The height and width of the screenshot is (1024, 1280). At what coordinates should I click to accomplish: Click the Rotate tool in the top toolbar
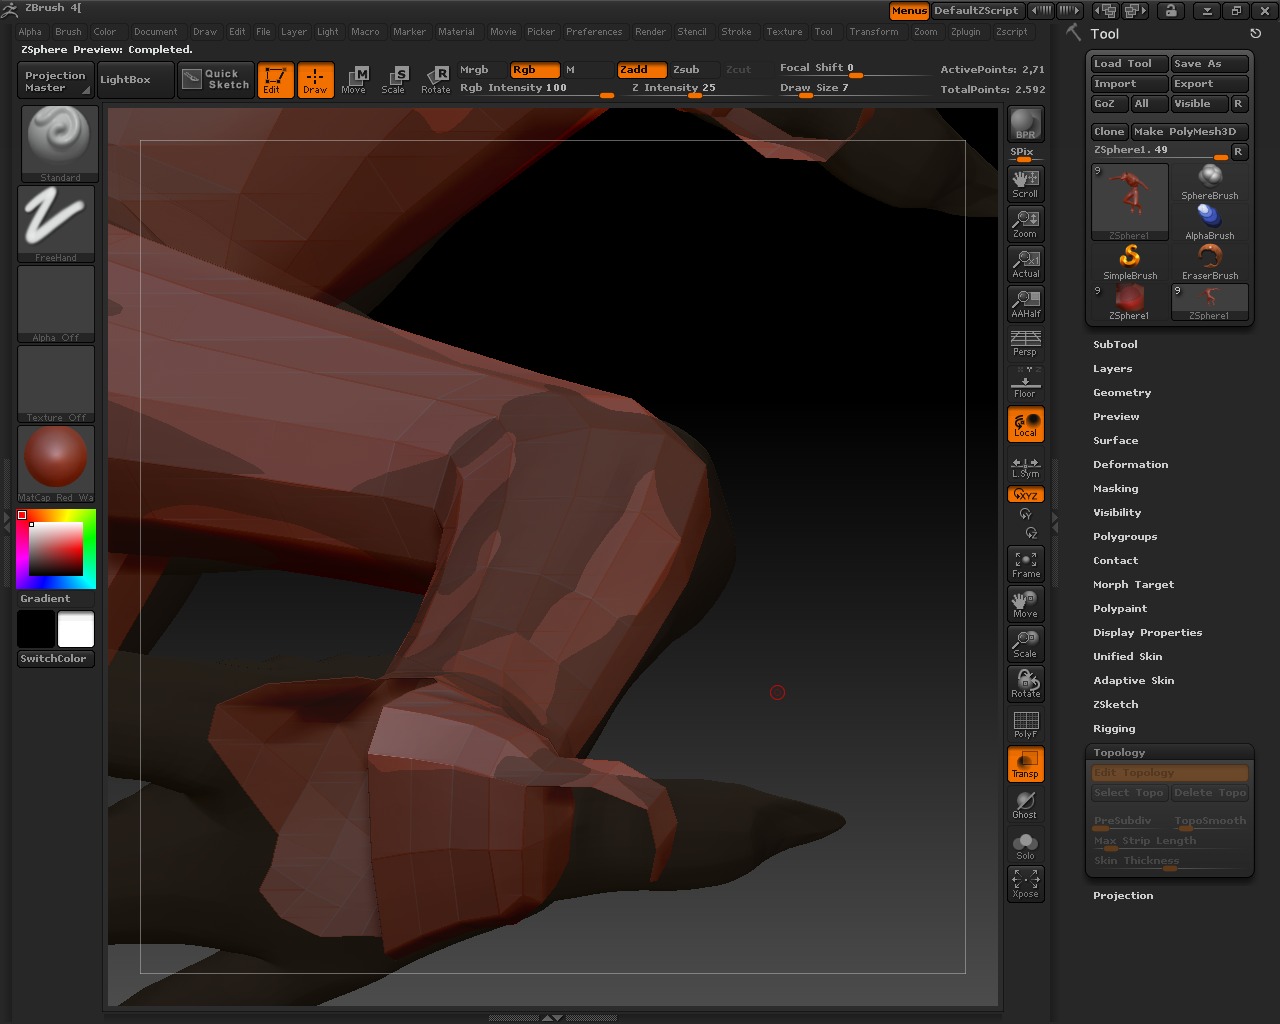click(x=436, y=79)
